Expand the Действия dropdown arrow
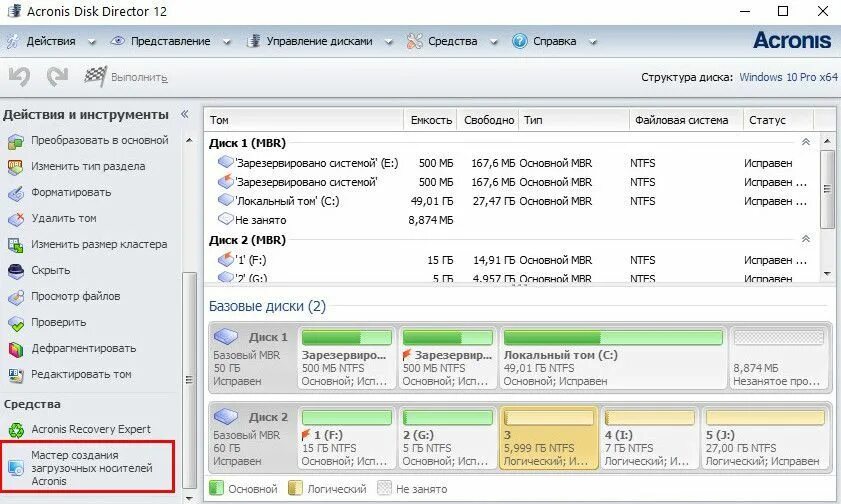Viewport: 841px width, 504px height. tap(92, 42)
